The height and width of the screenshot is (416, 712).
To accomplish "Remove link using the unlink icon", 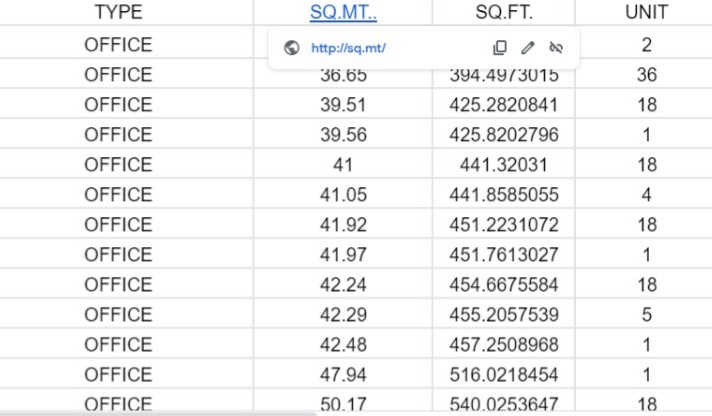I will click(556, 48).
